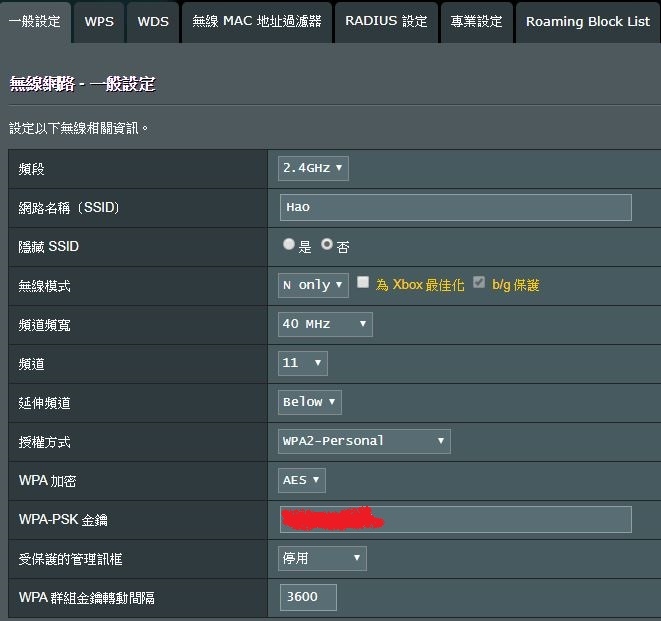
Task: Click the 設定以下無線相關資訊 description text
Action: (79, 128)
